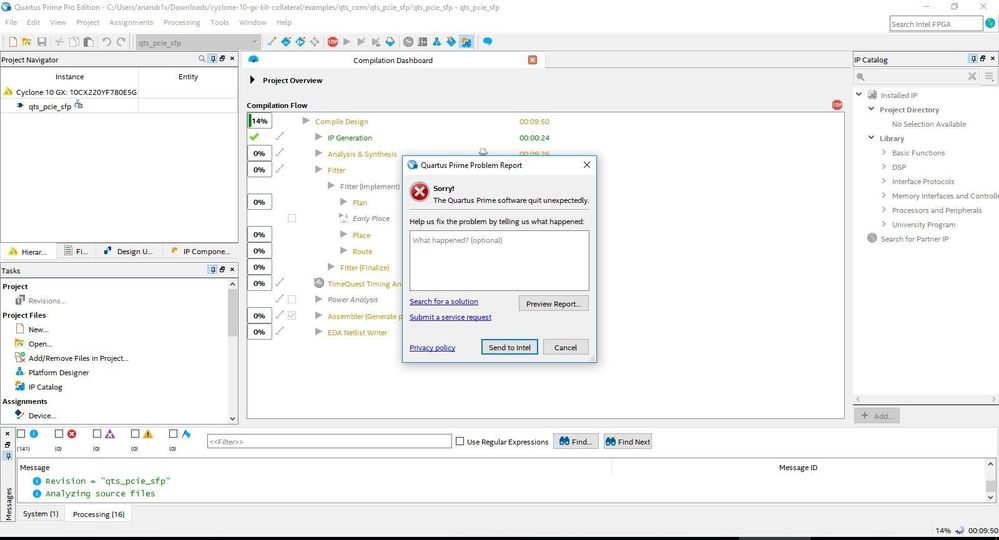
Task: Open the Tools menu
Action: coord(219,22)
